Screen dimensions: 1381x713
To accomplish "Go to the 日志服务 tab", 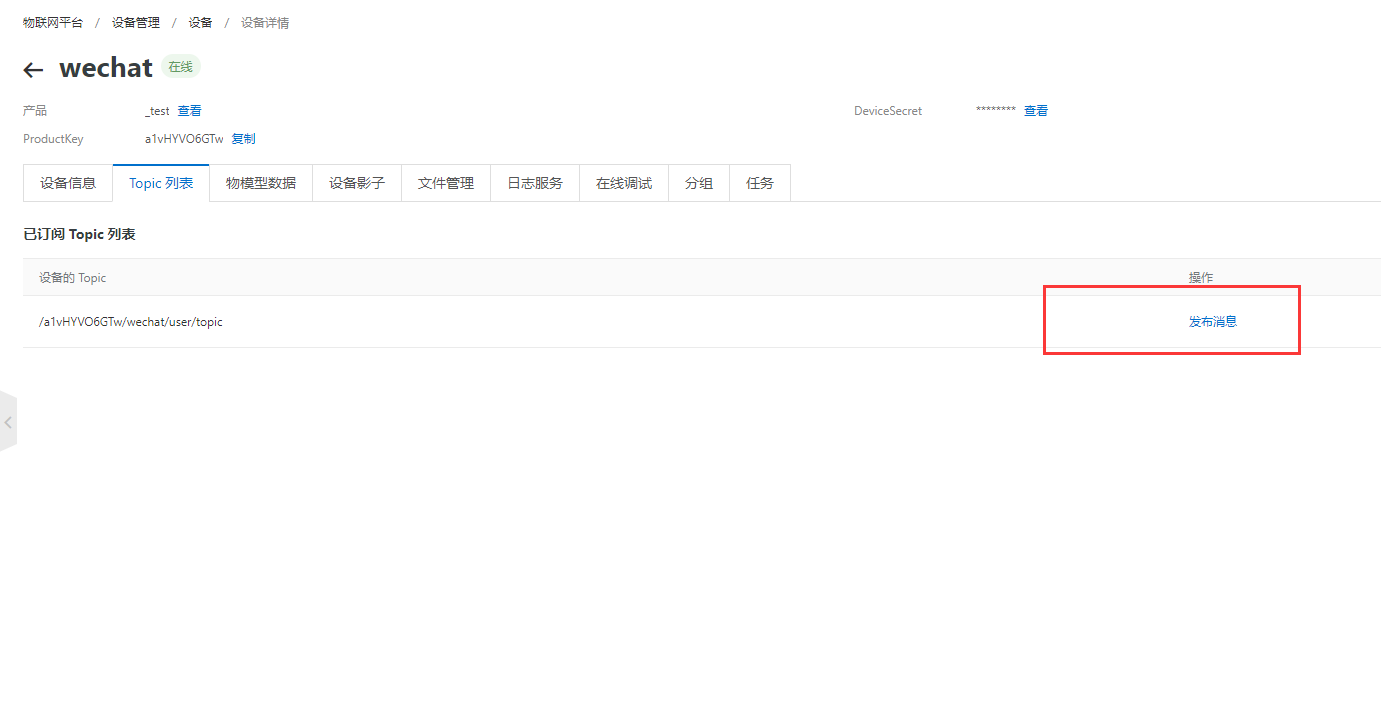I will (x=534, y=183).
